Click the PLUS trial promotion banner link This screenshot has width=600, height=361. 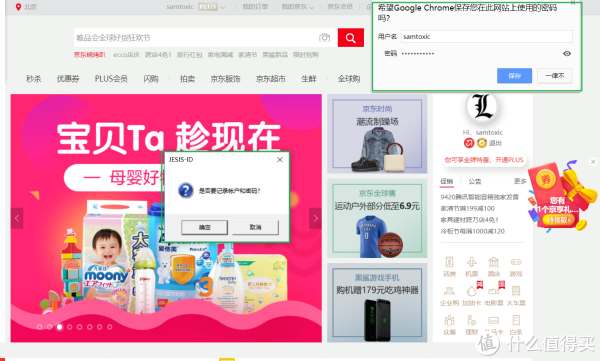484,160
